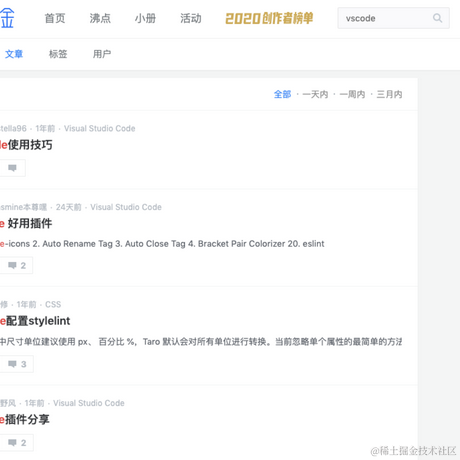The width and height of the screenshot is (460, 460).
Task: Open the 好用插件 article title
Action: (26, 223)
